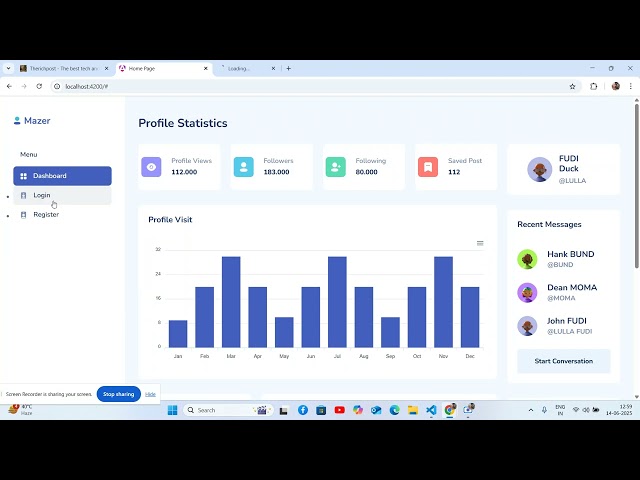
Task: Click the Hide link in sharing bar
Action: click(150, 394)
